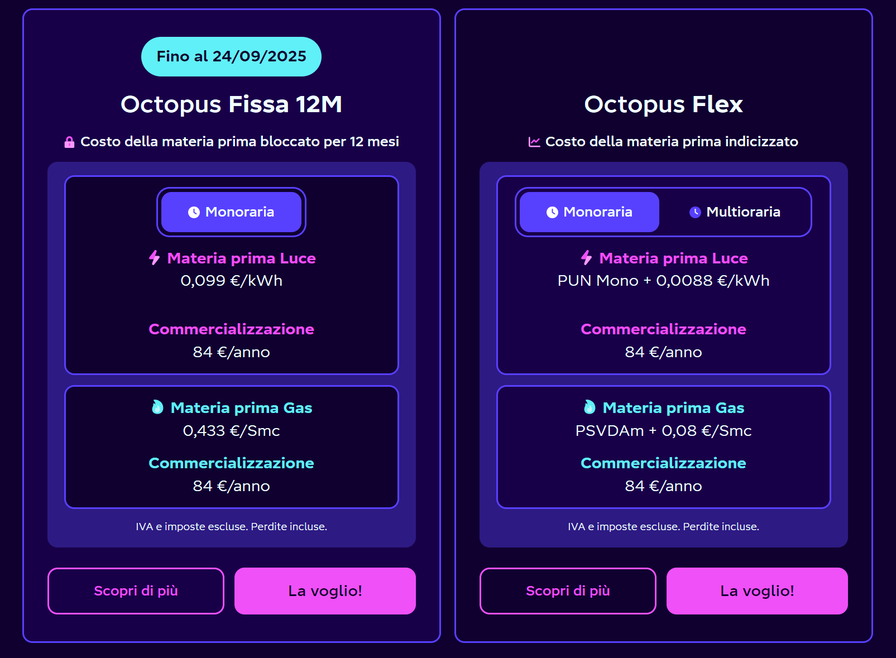Viewport: 896px width, 658px height.
Task: Click the PSVDAm + 0,08 €/Smc gas price
Action: tap(663, 431)
